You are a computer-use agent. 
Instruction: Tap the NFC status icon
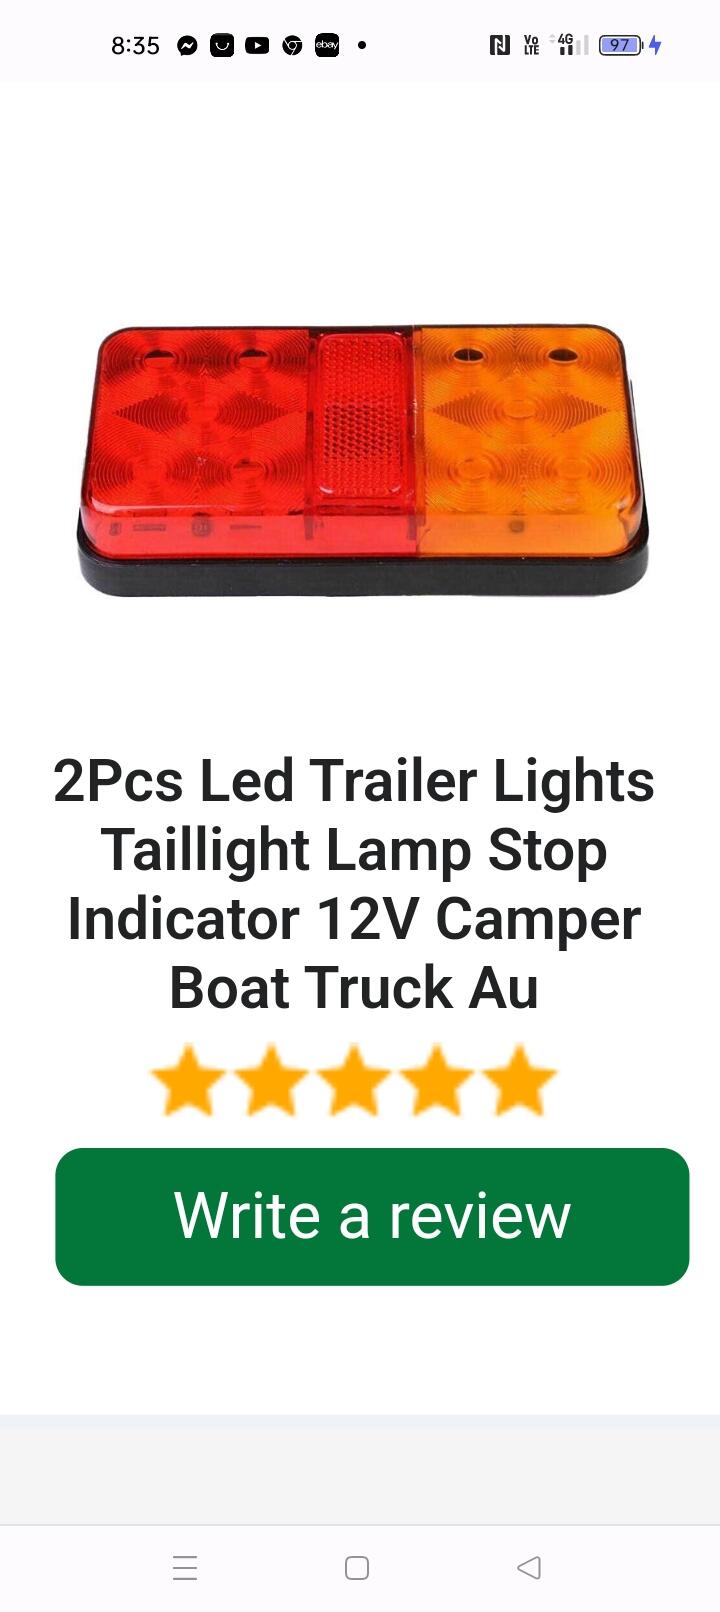(499, 45)
